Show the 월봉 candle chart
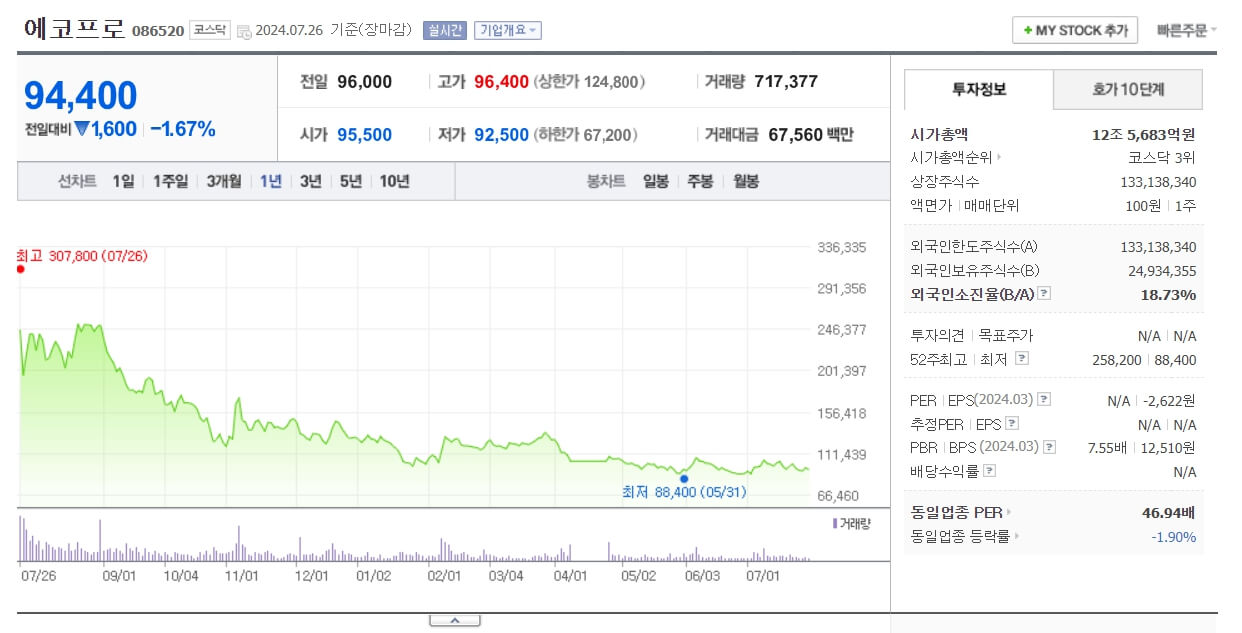Image resolution: width=1242 pixels, height=633 pixels. point(746,181)
